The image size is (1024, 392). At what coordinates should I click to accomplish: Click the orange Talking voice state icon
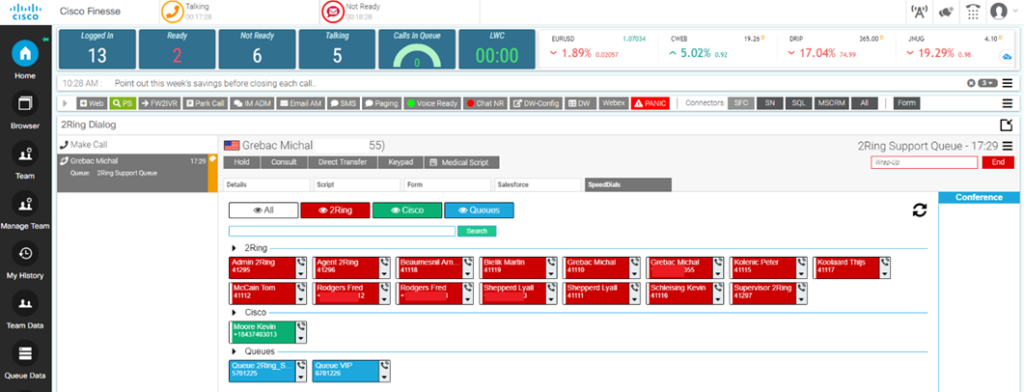coord(173,12)
